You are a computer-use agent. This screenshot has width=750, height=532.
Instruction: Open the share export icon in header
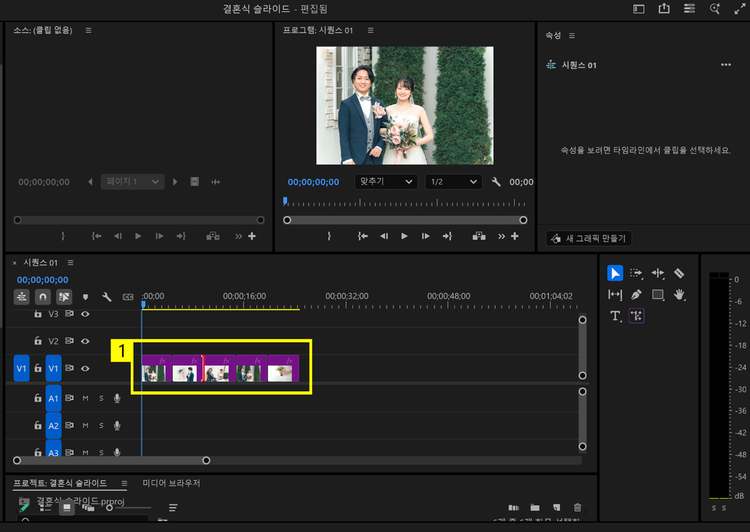[664, 9]
